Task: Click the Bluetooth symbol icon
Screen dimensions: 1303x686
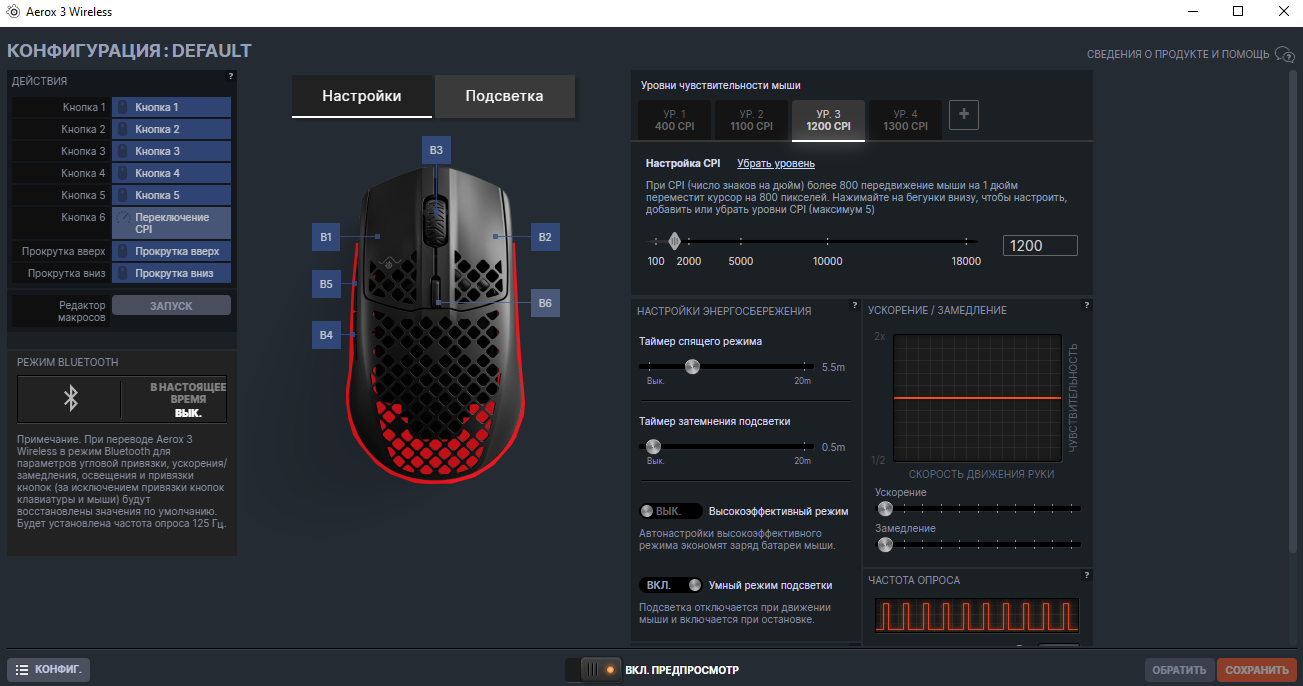Action: (x=70, y=399)
